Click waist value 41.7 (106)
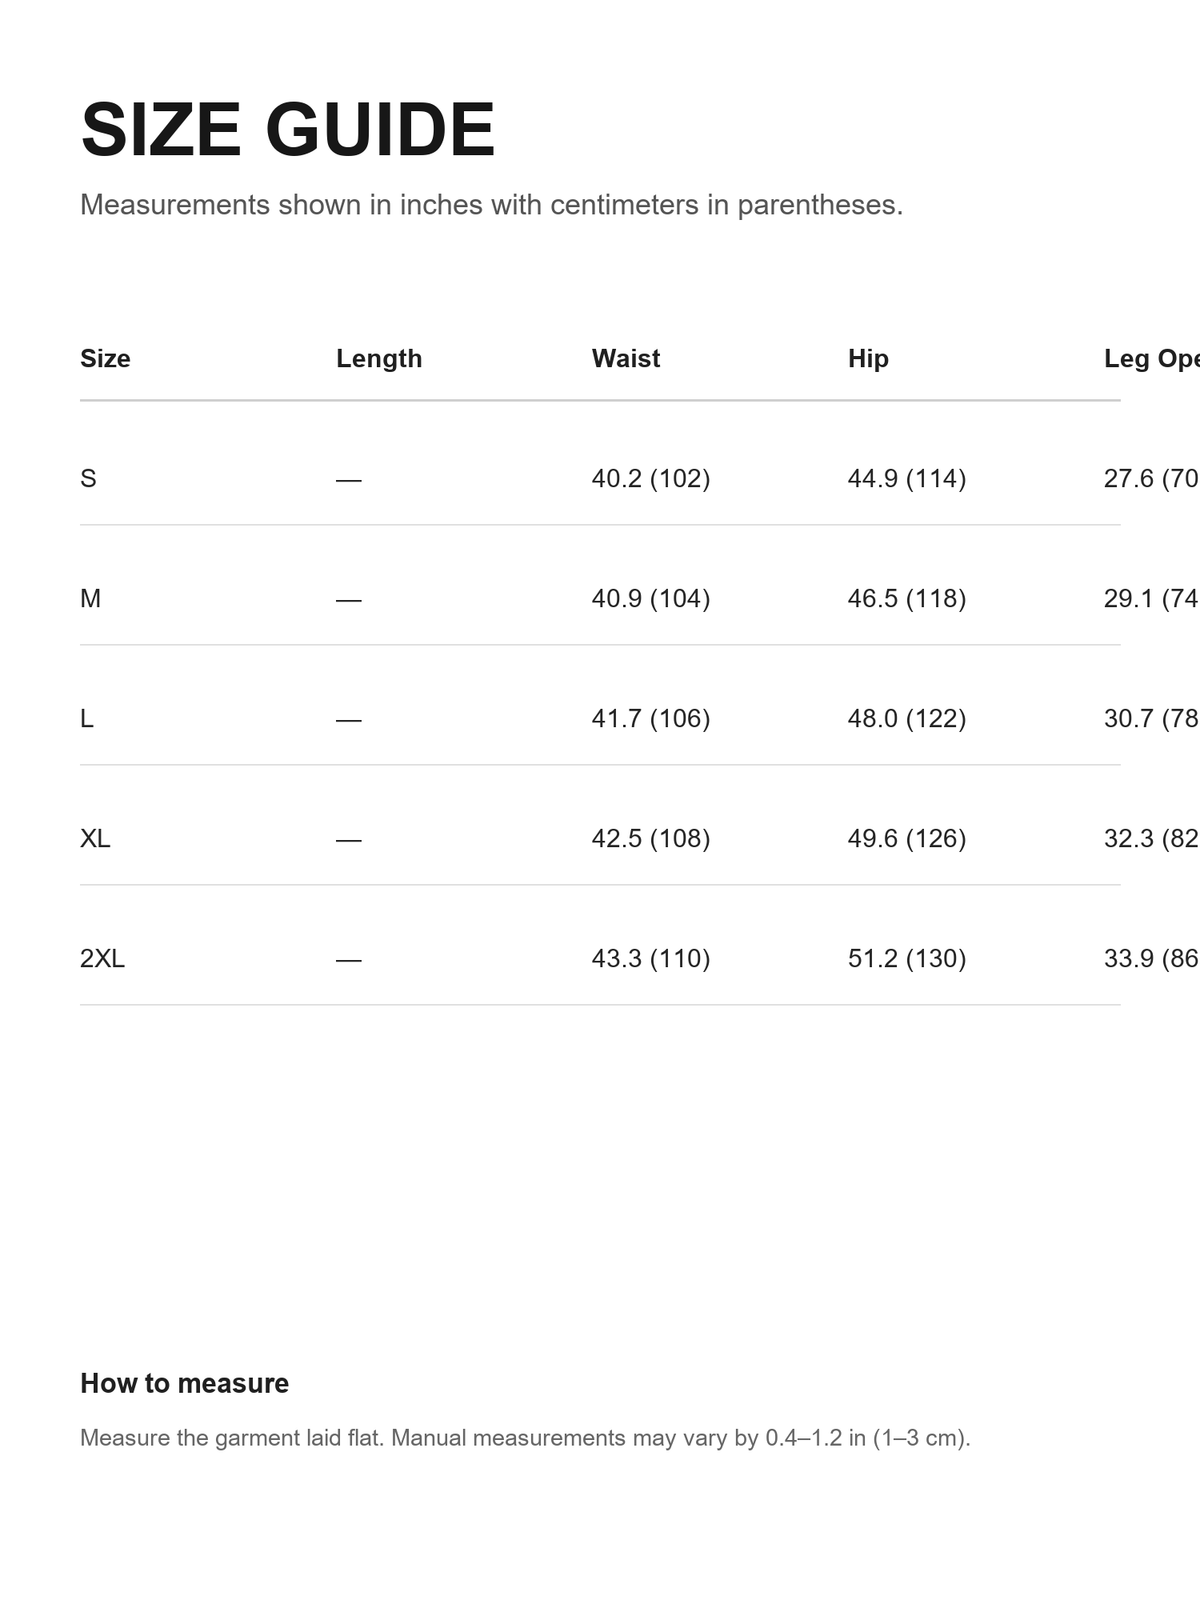Screen dimensions: 1200x1600 [651, 718]
